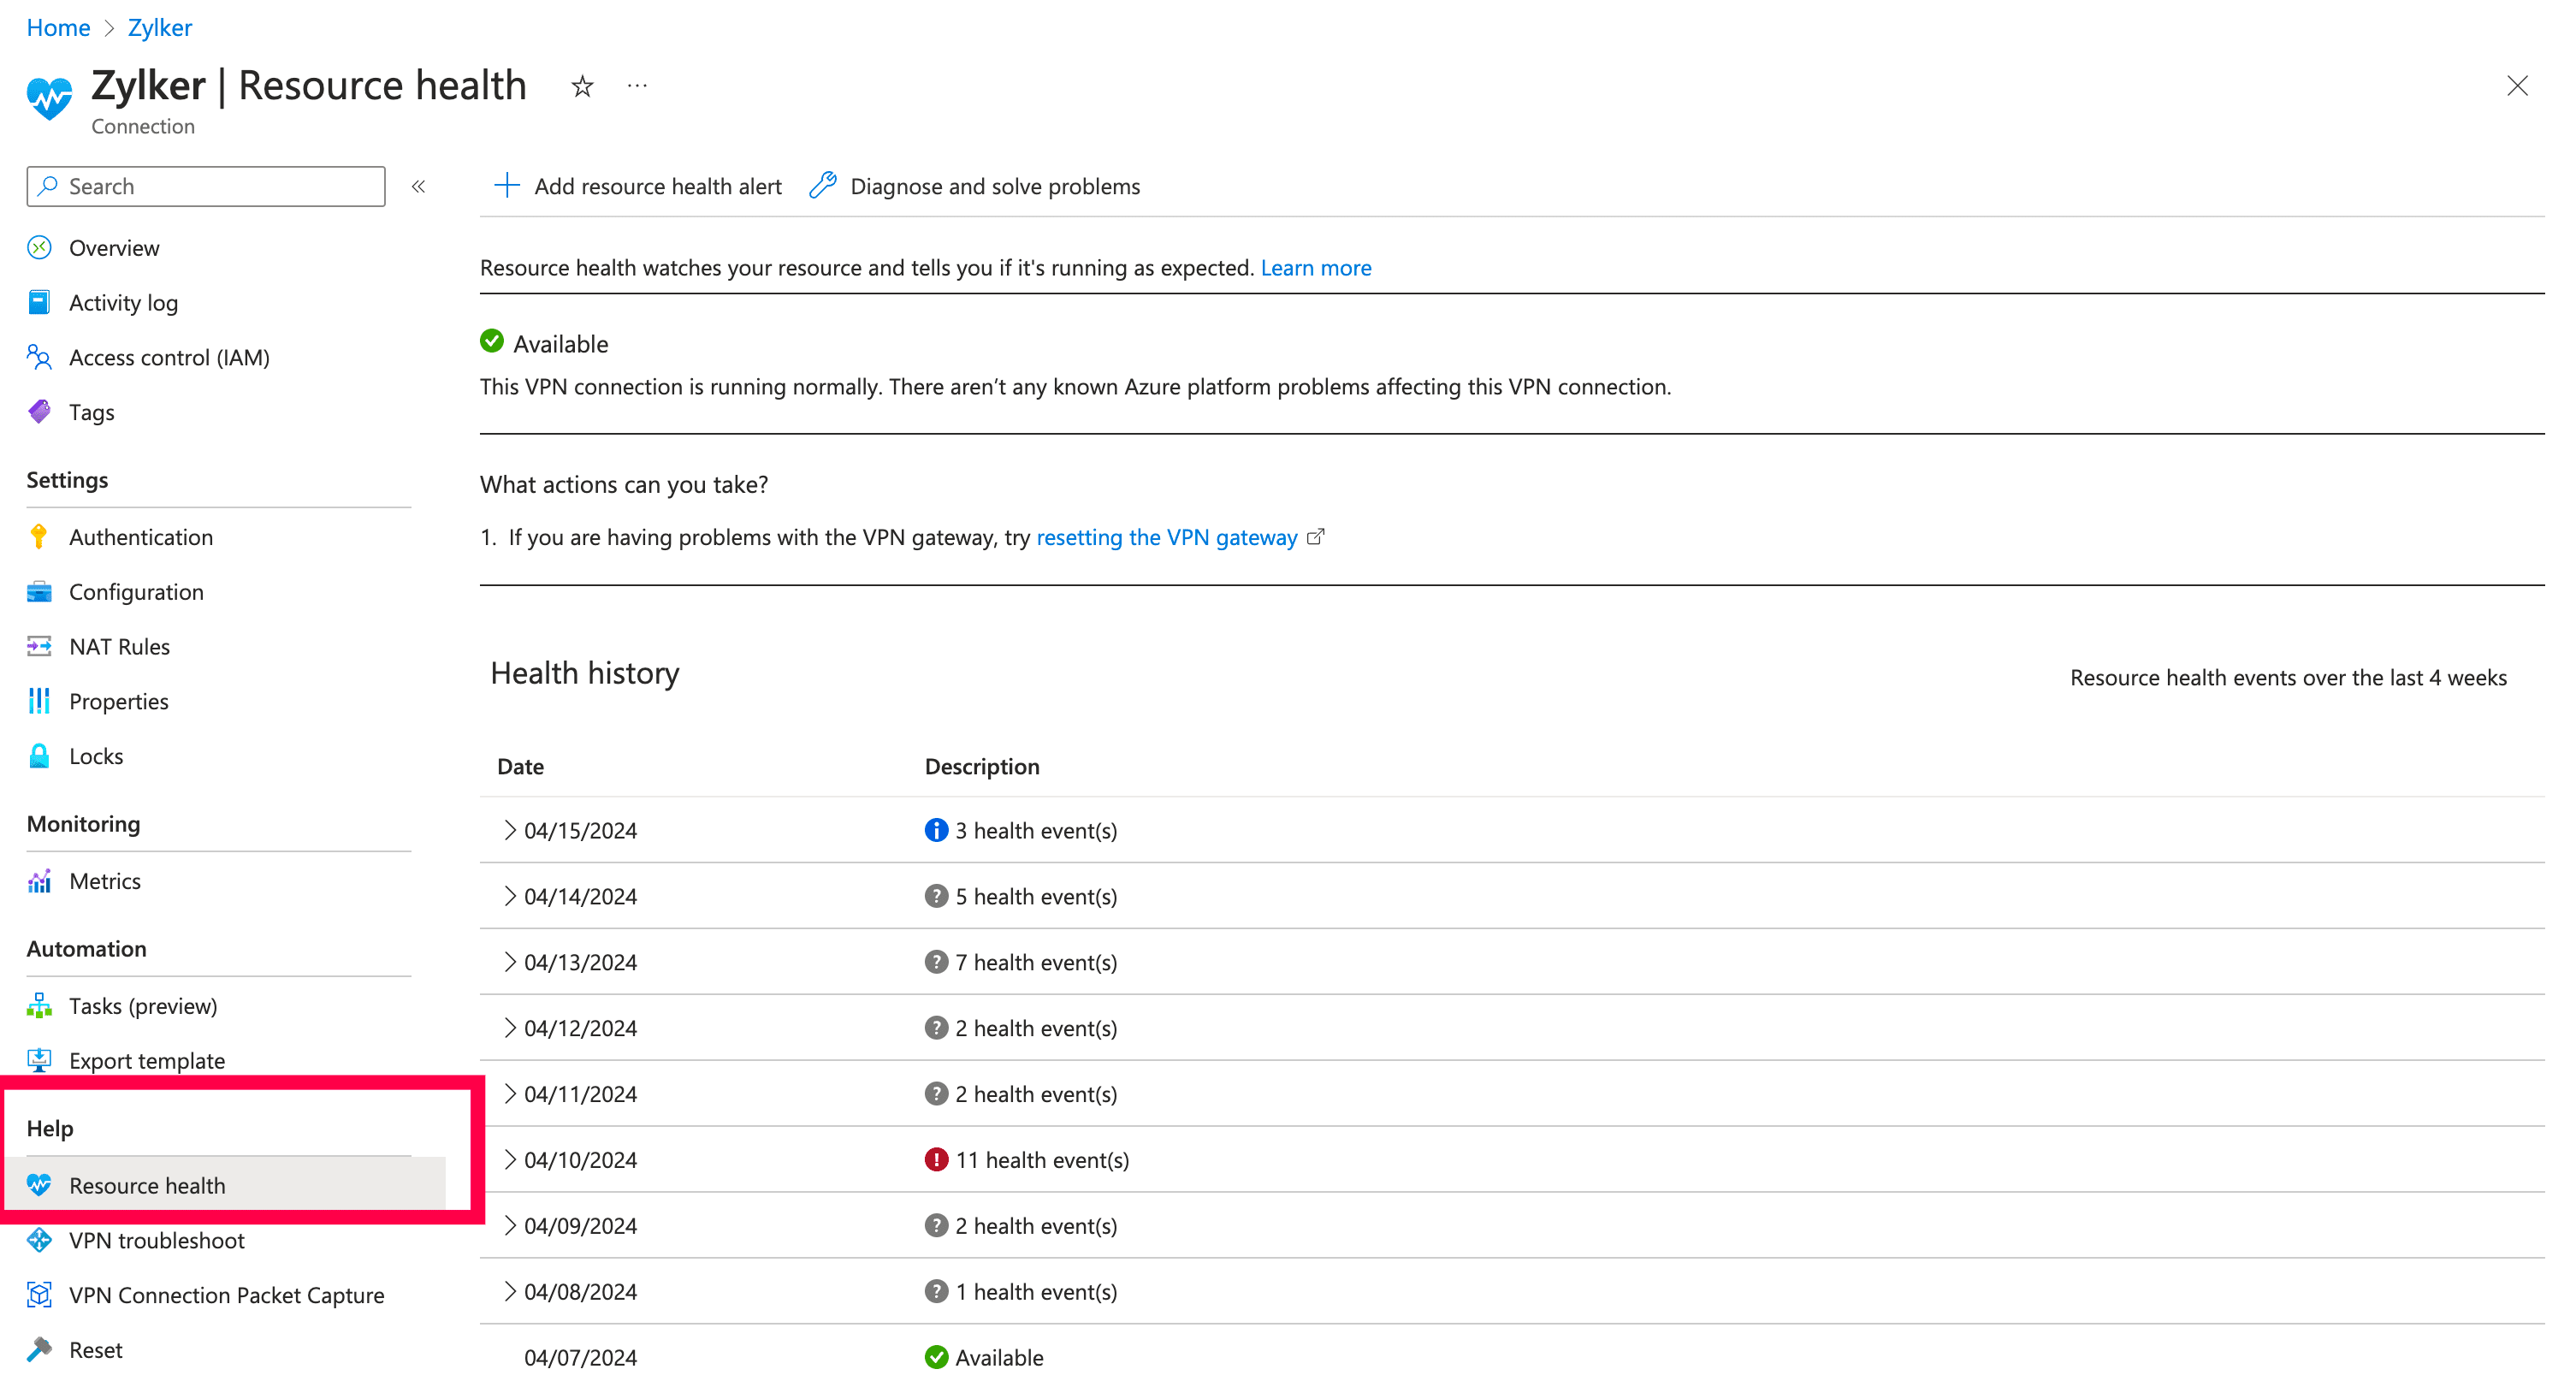Click the favorite star icon
The width and height of the screenshot is (2576, 1387).
[x=582, y=87]
